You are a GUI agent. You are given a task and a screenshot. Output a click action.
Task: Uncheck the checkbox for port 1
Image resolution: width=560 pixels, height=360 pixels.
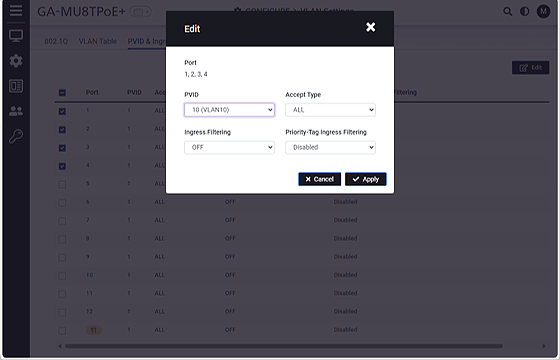coord(62,111)
